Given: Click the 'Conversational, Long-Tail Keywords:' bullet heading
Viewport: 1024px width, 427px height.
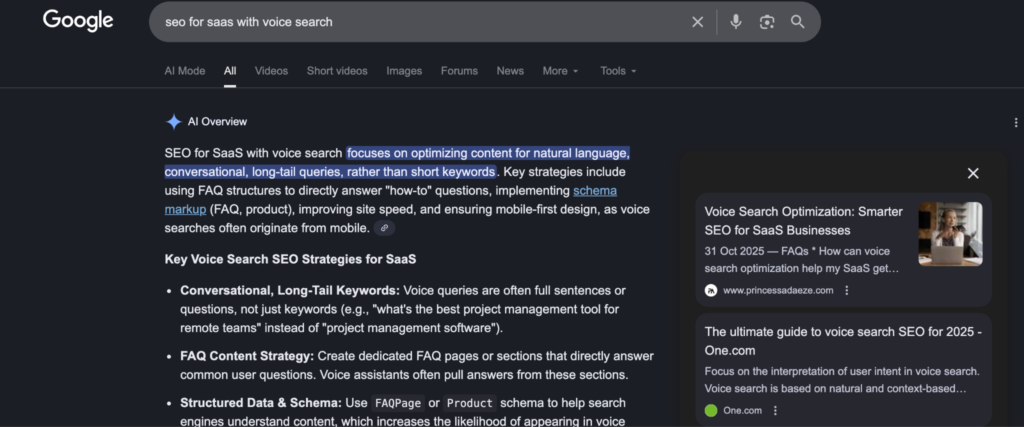Looking at the screenshot, I should click(290, 290).
